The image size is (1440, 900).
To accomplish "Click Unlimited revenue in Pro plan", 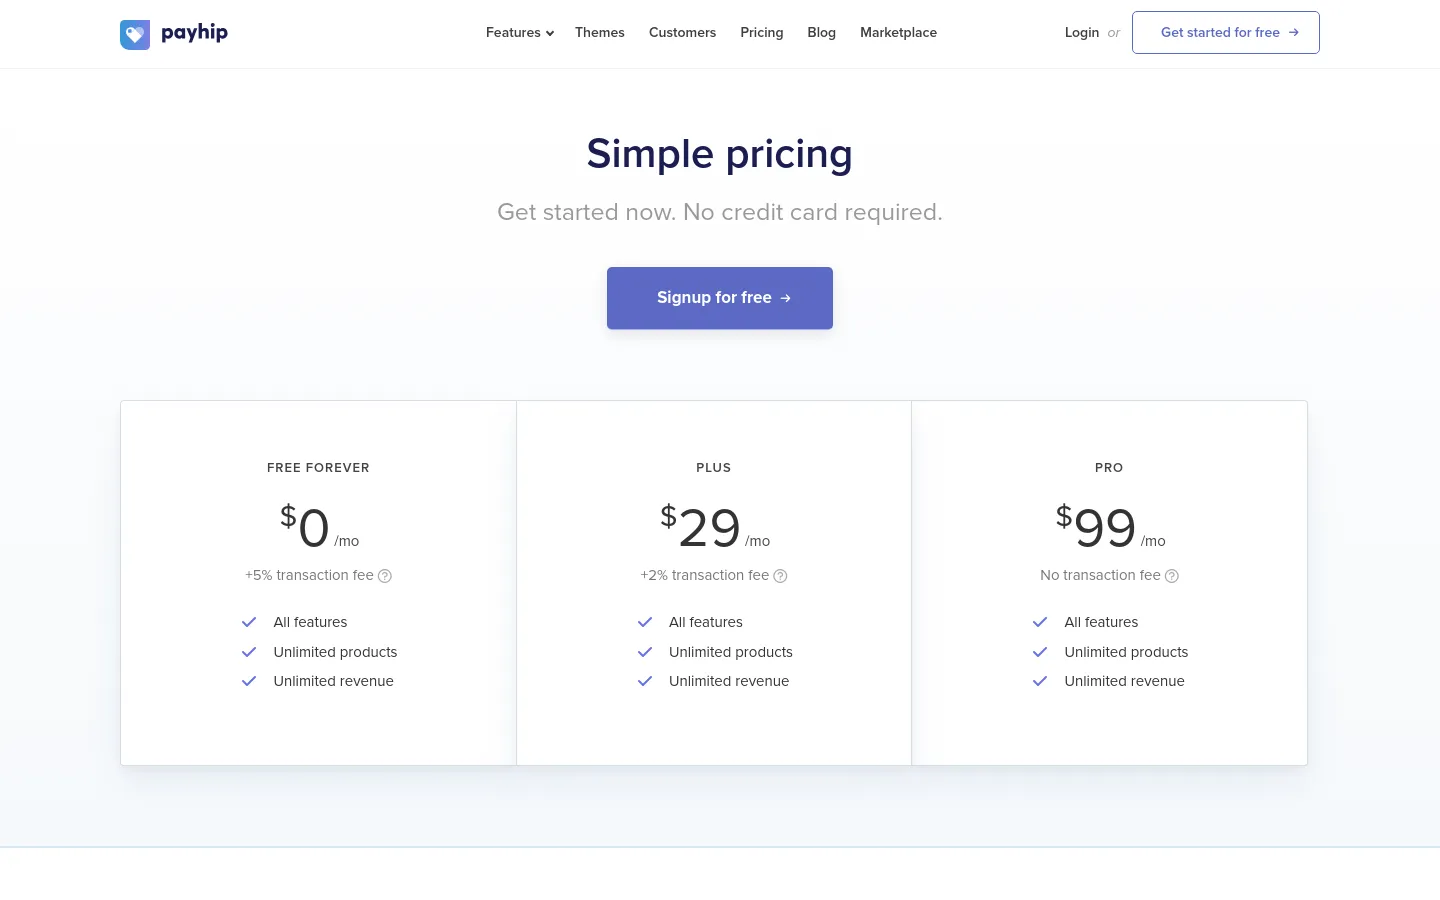I will [1124, 681].
